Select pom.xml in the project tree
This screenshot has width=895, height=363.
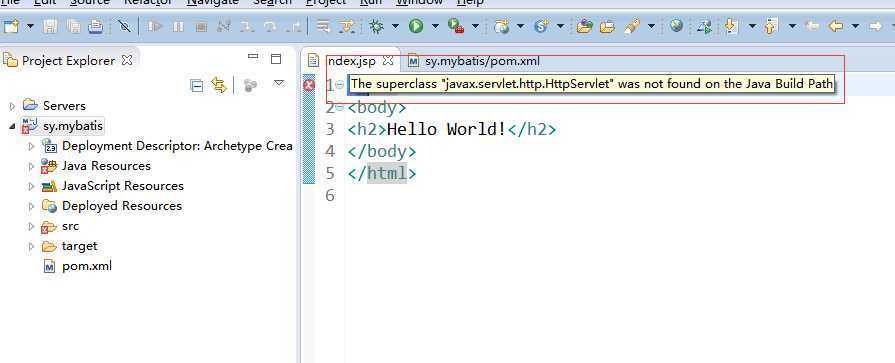87,266
